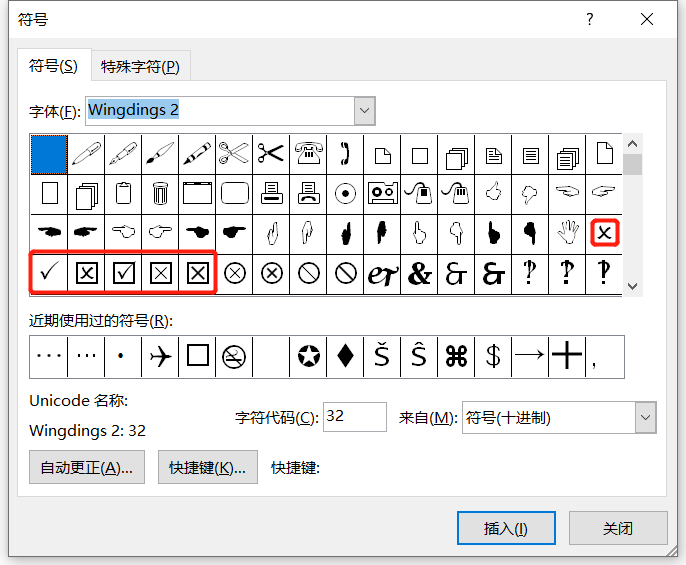Select right arrow in recent symbols
Image resolution: width=686 pixels, height=565 pixels.
[x=530, y=357]
